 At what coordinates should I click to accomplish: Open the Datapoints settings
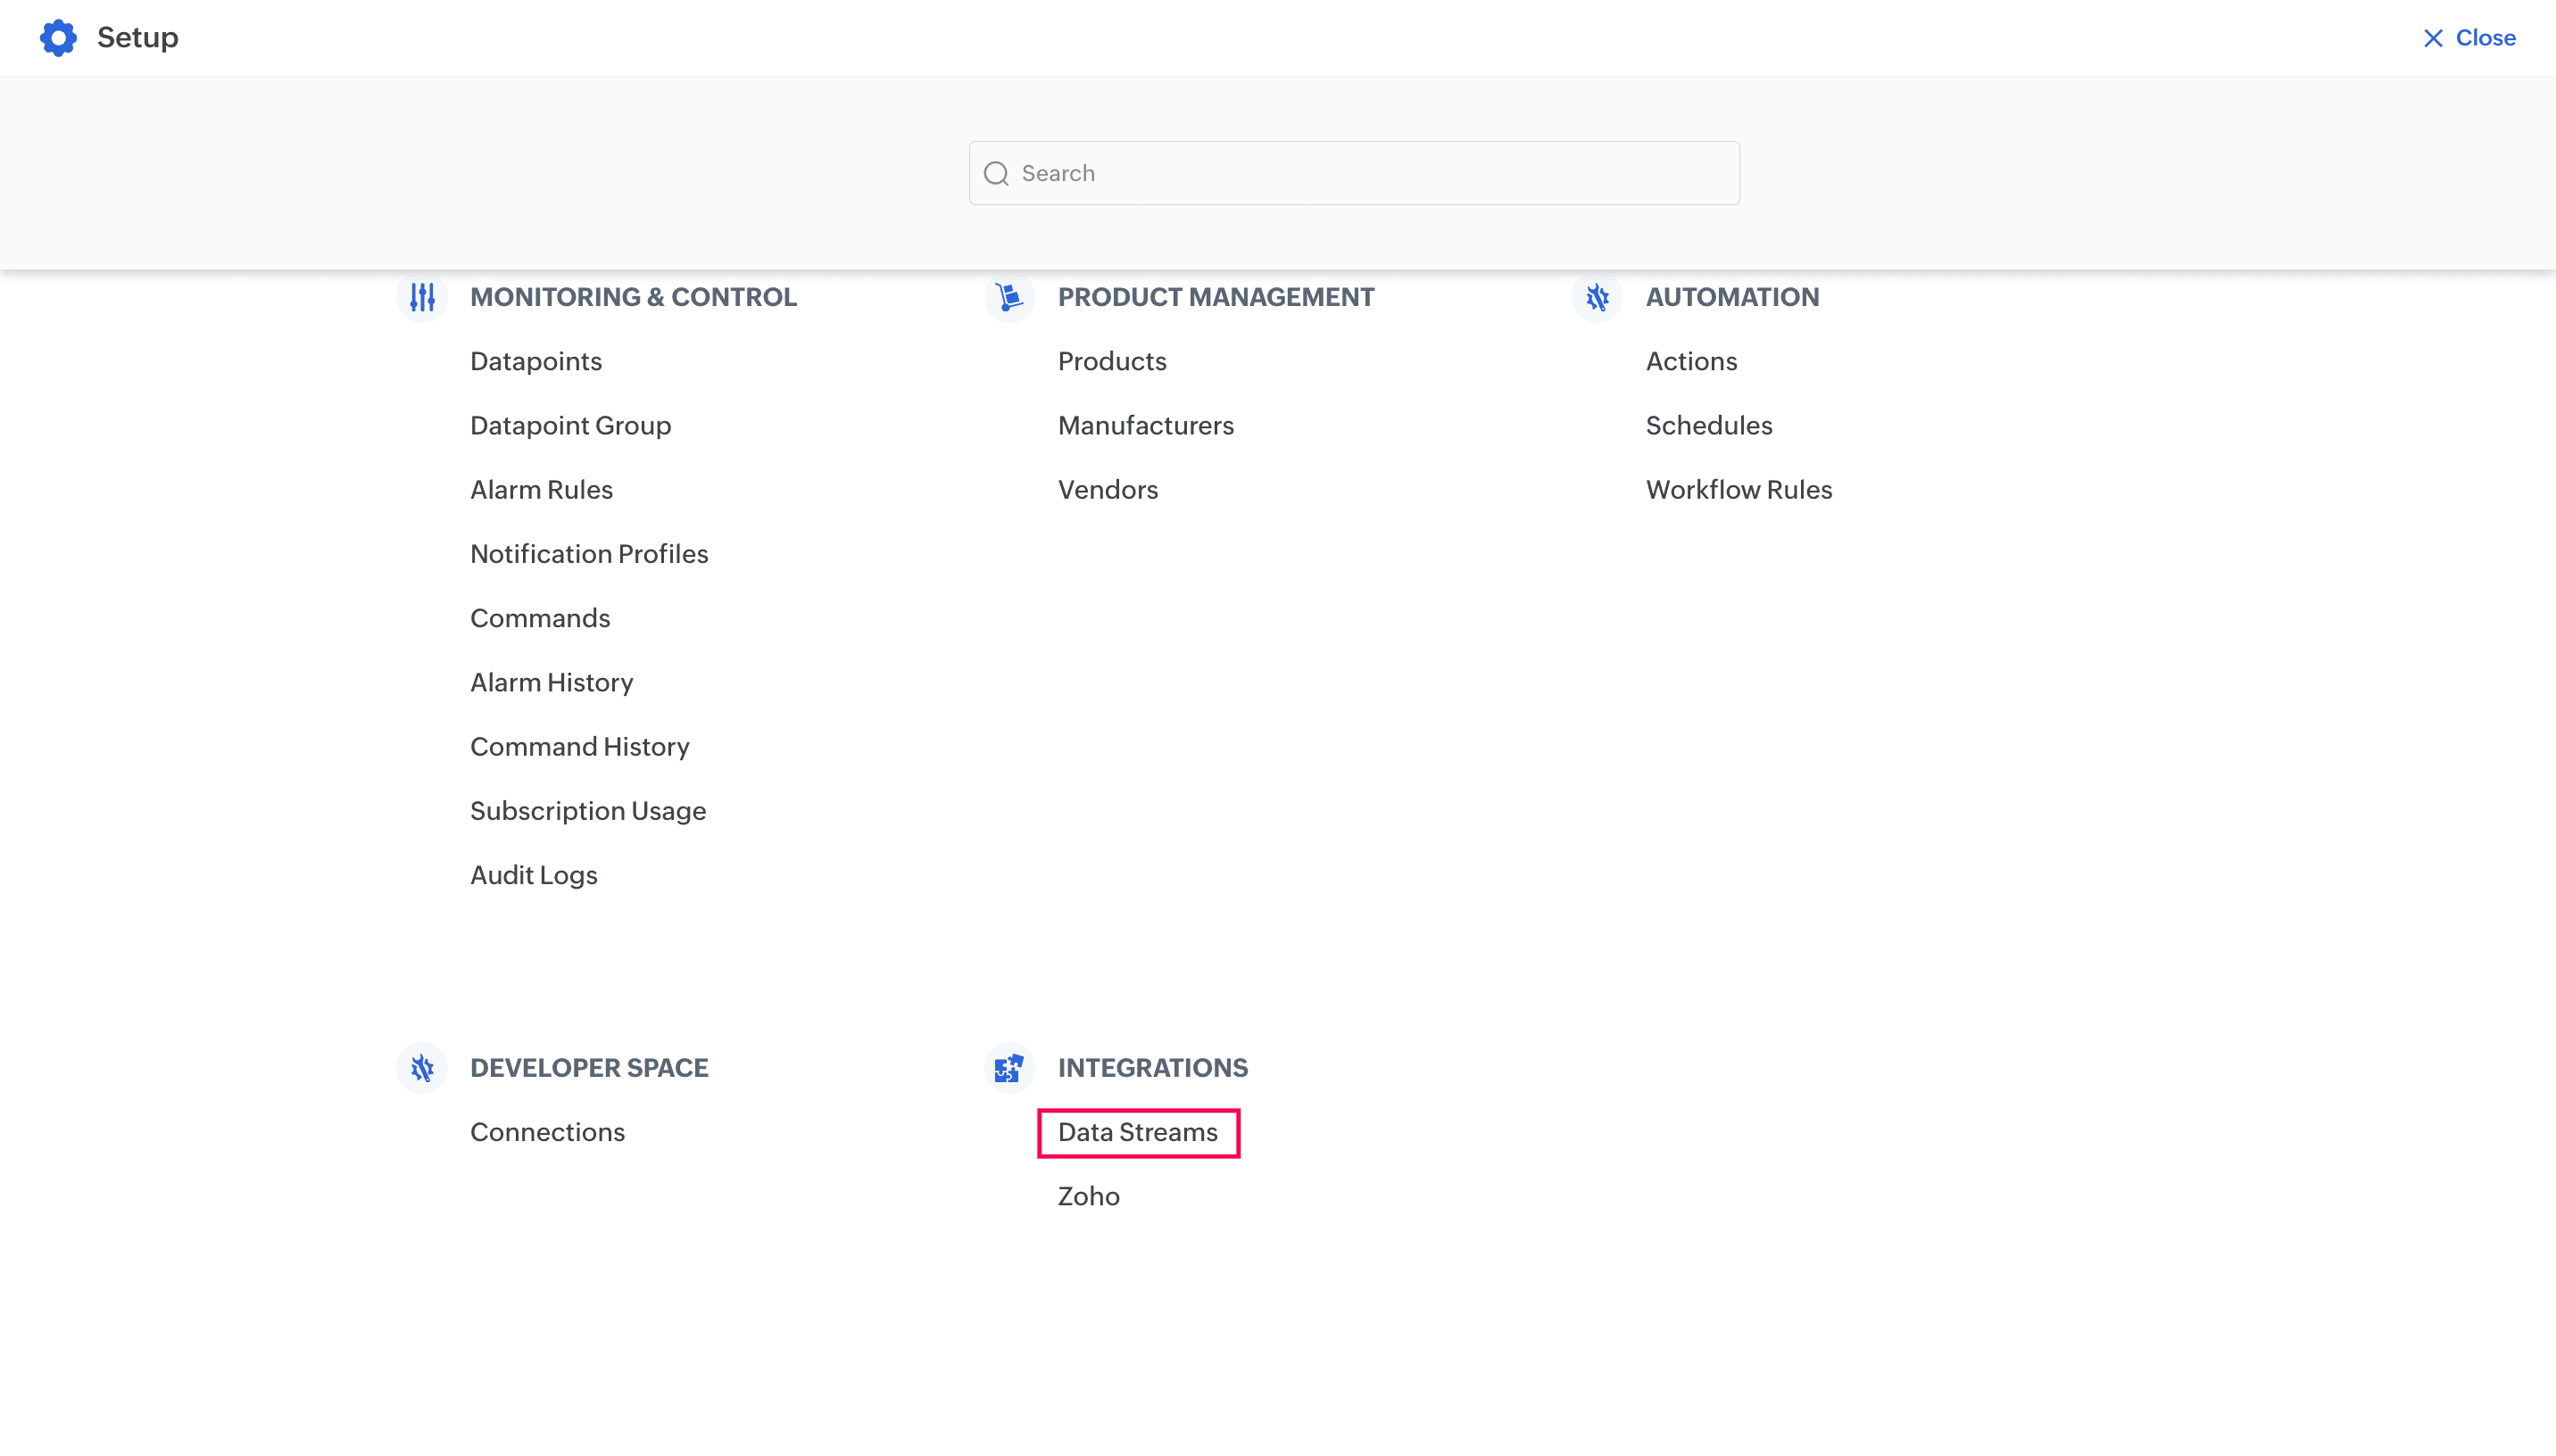tap(536, 361)
